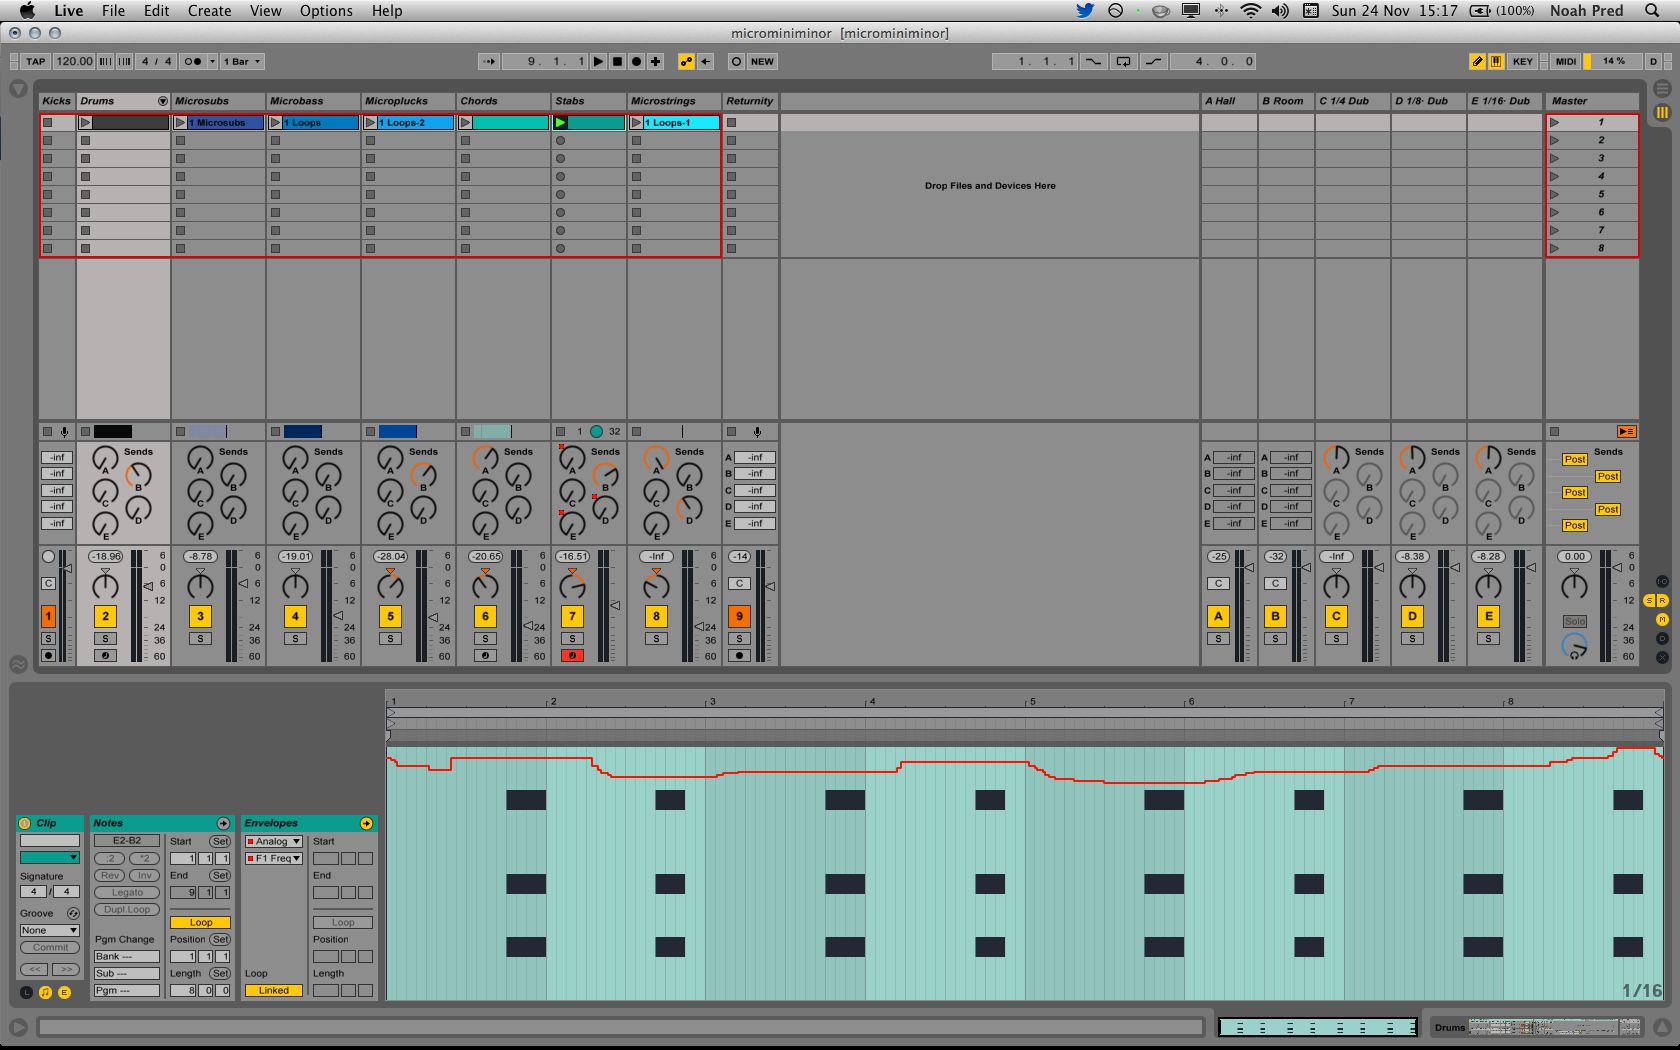
Task: Toggle Follow playback button in transport
Action: coord(488,61)
